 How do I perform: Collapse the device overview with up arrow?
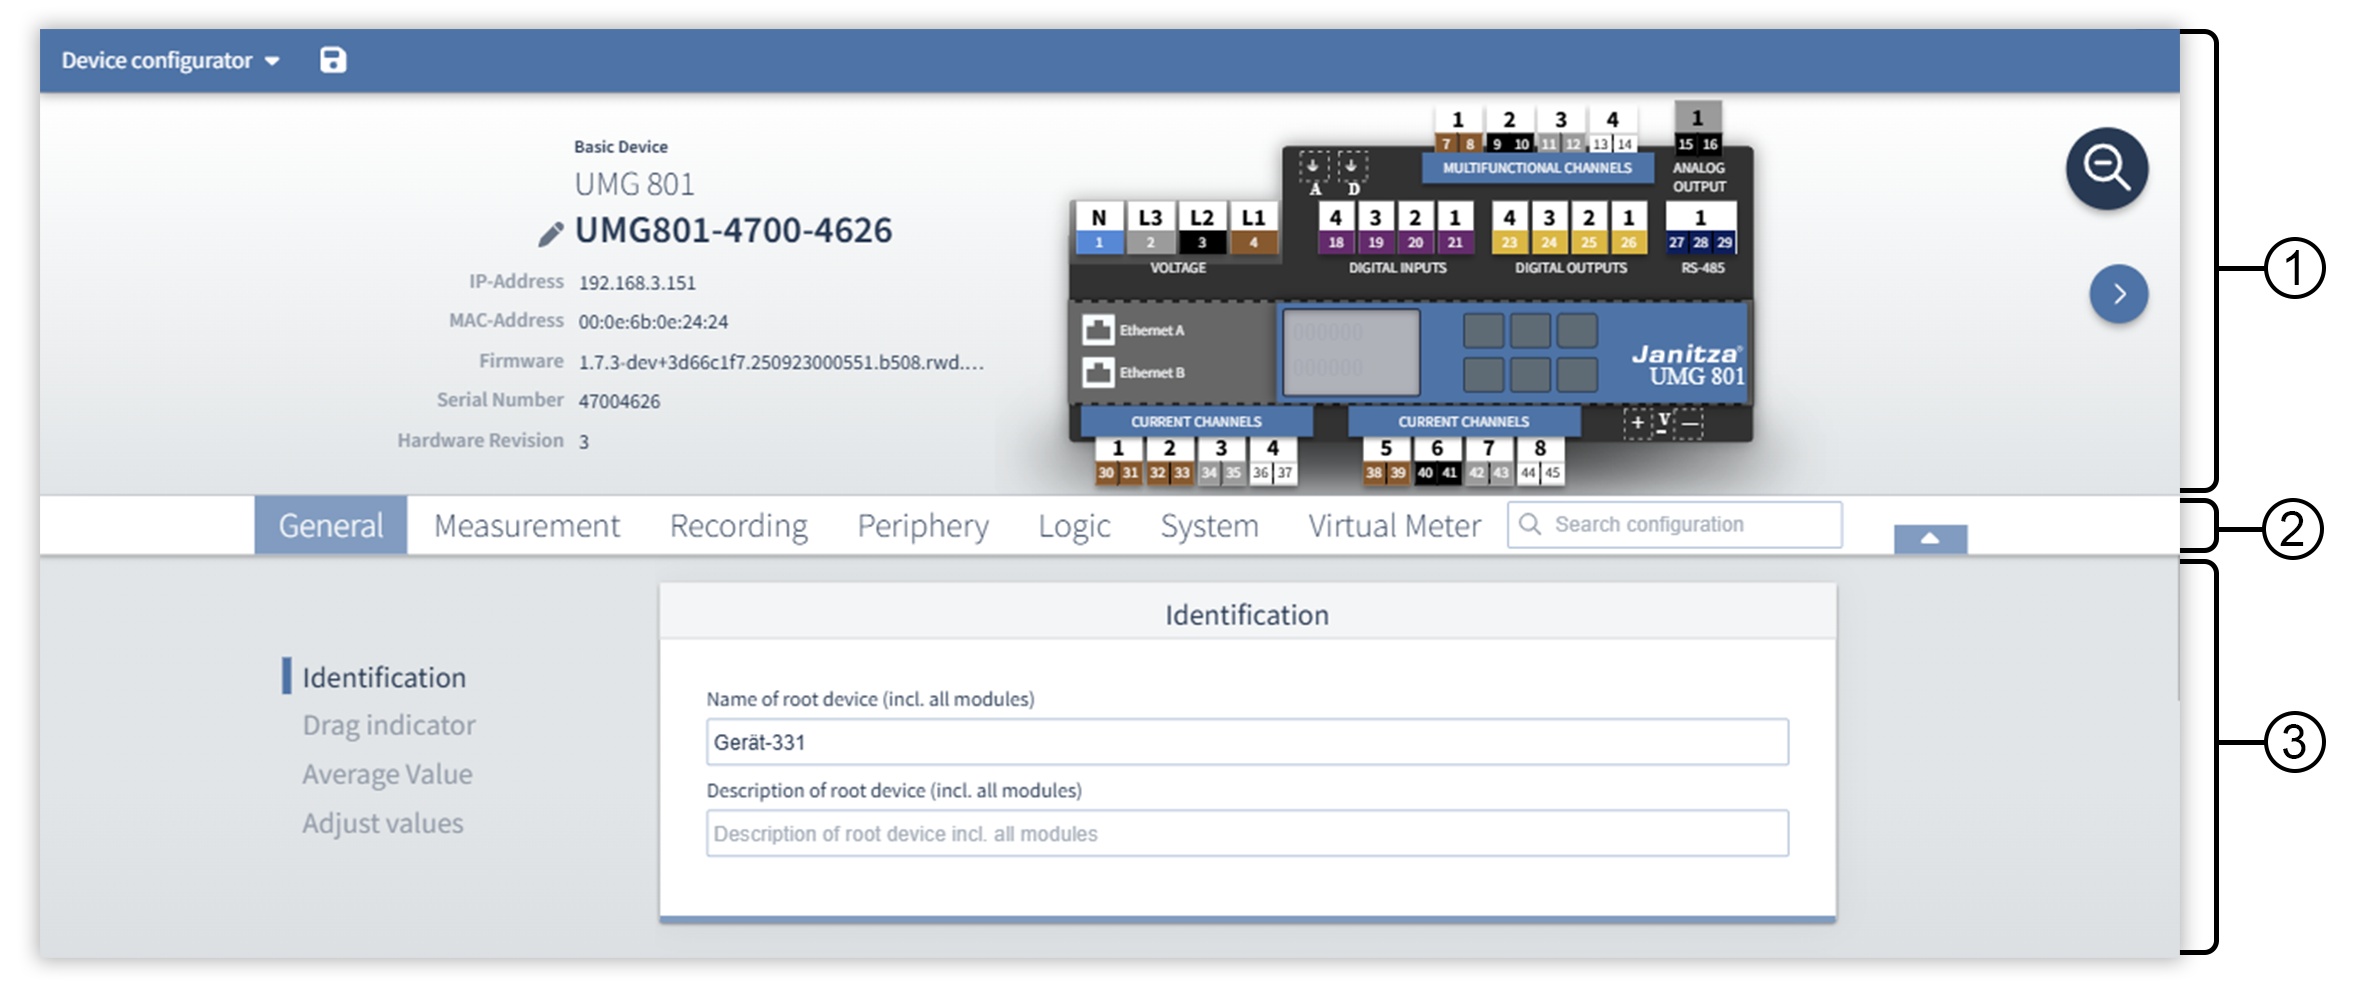(x=1930, y=539)
